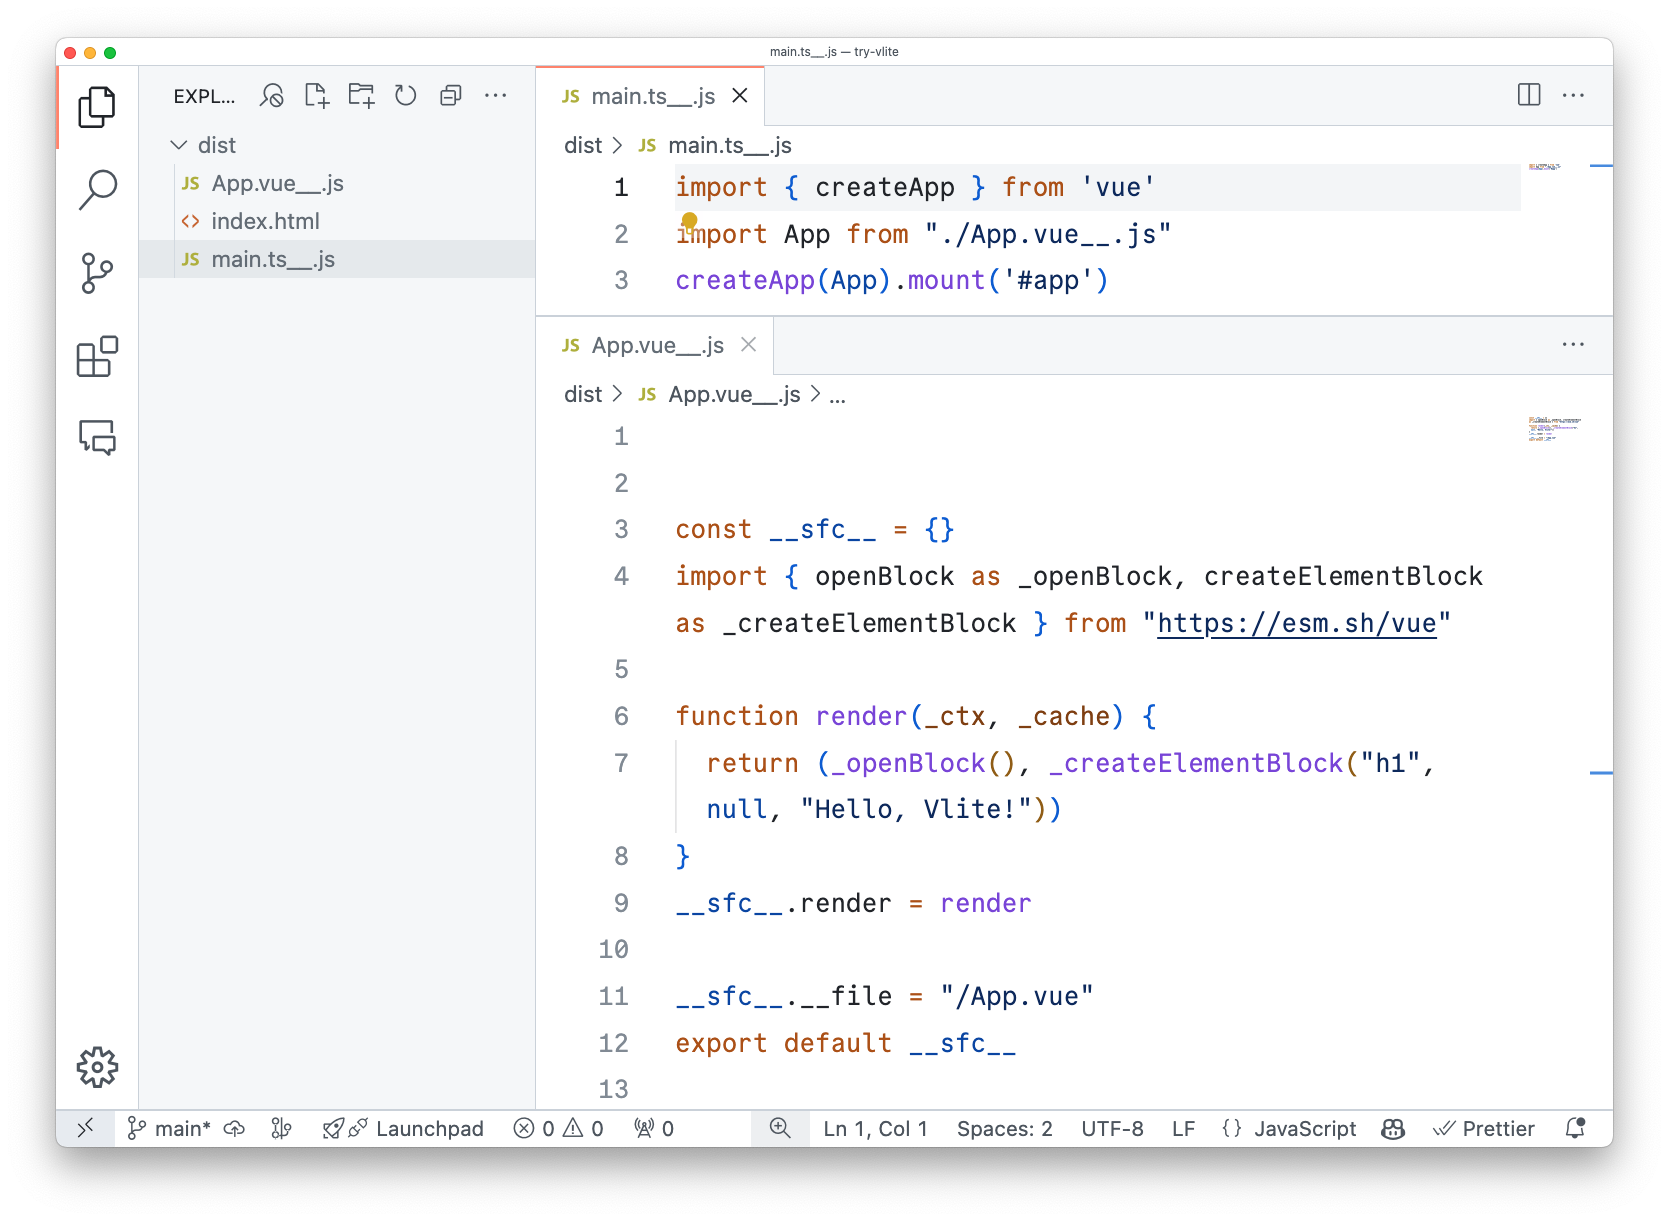Open a remote window from status bar

(x=85, y=1128)
